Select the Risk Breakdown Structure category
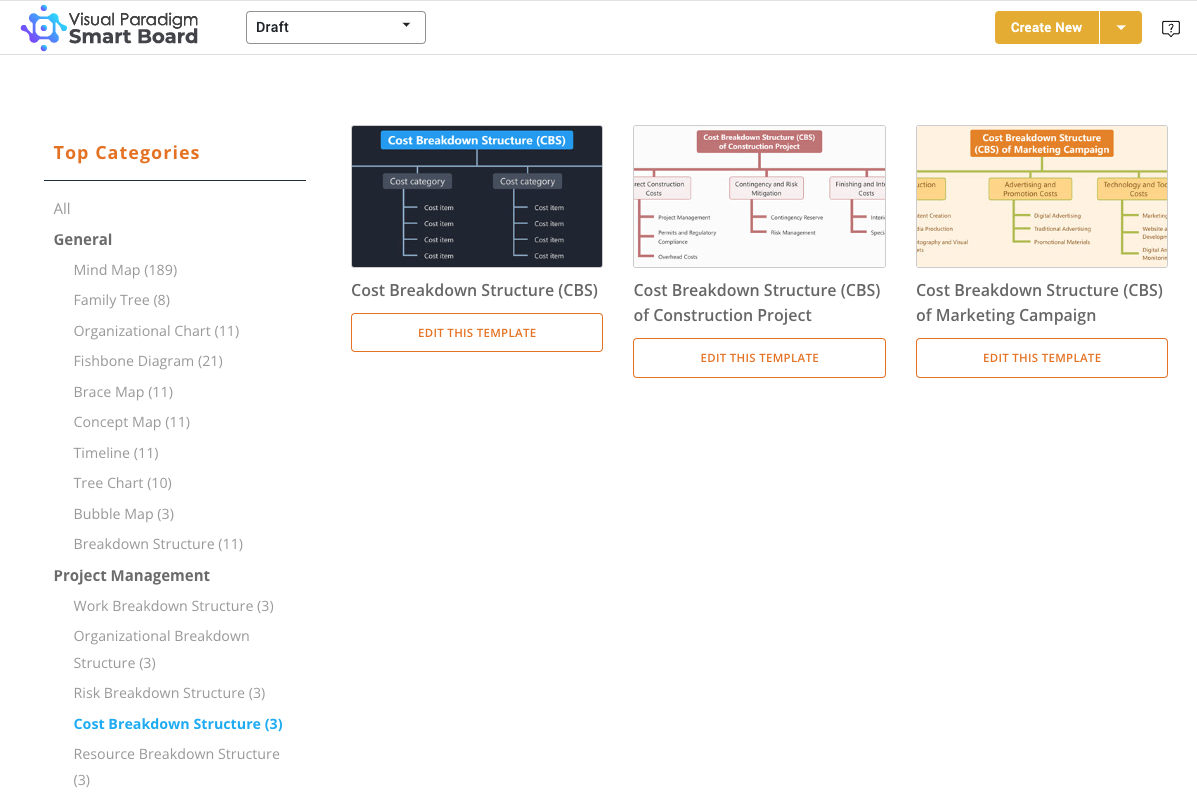Image resolution: width=1197 pixels, height=796 pixels. click(x=169, y=692)
